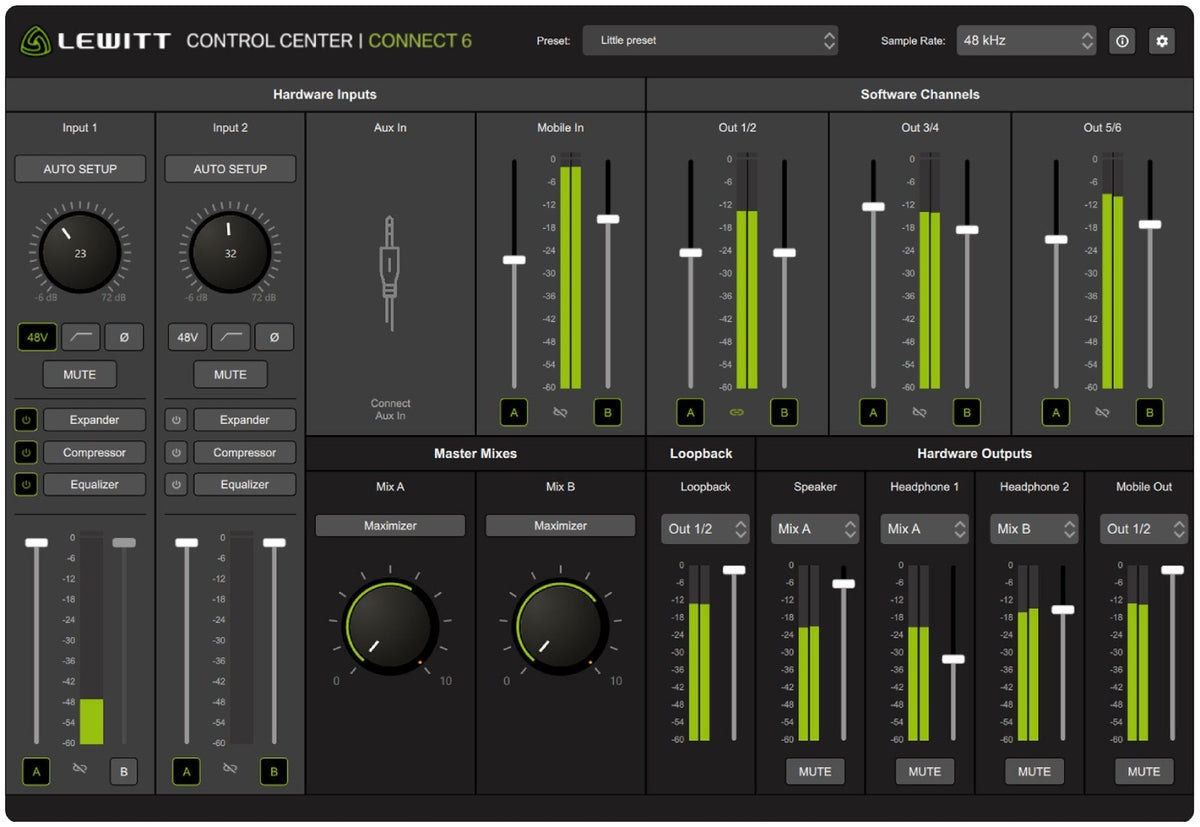1200x827 pixels.
Task: Open the Input 2 Equalizer settings
Action: [x=245, y=484]
